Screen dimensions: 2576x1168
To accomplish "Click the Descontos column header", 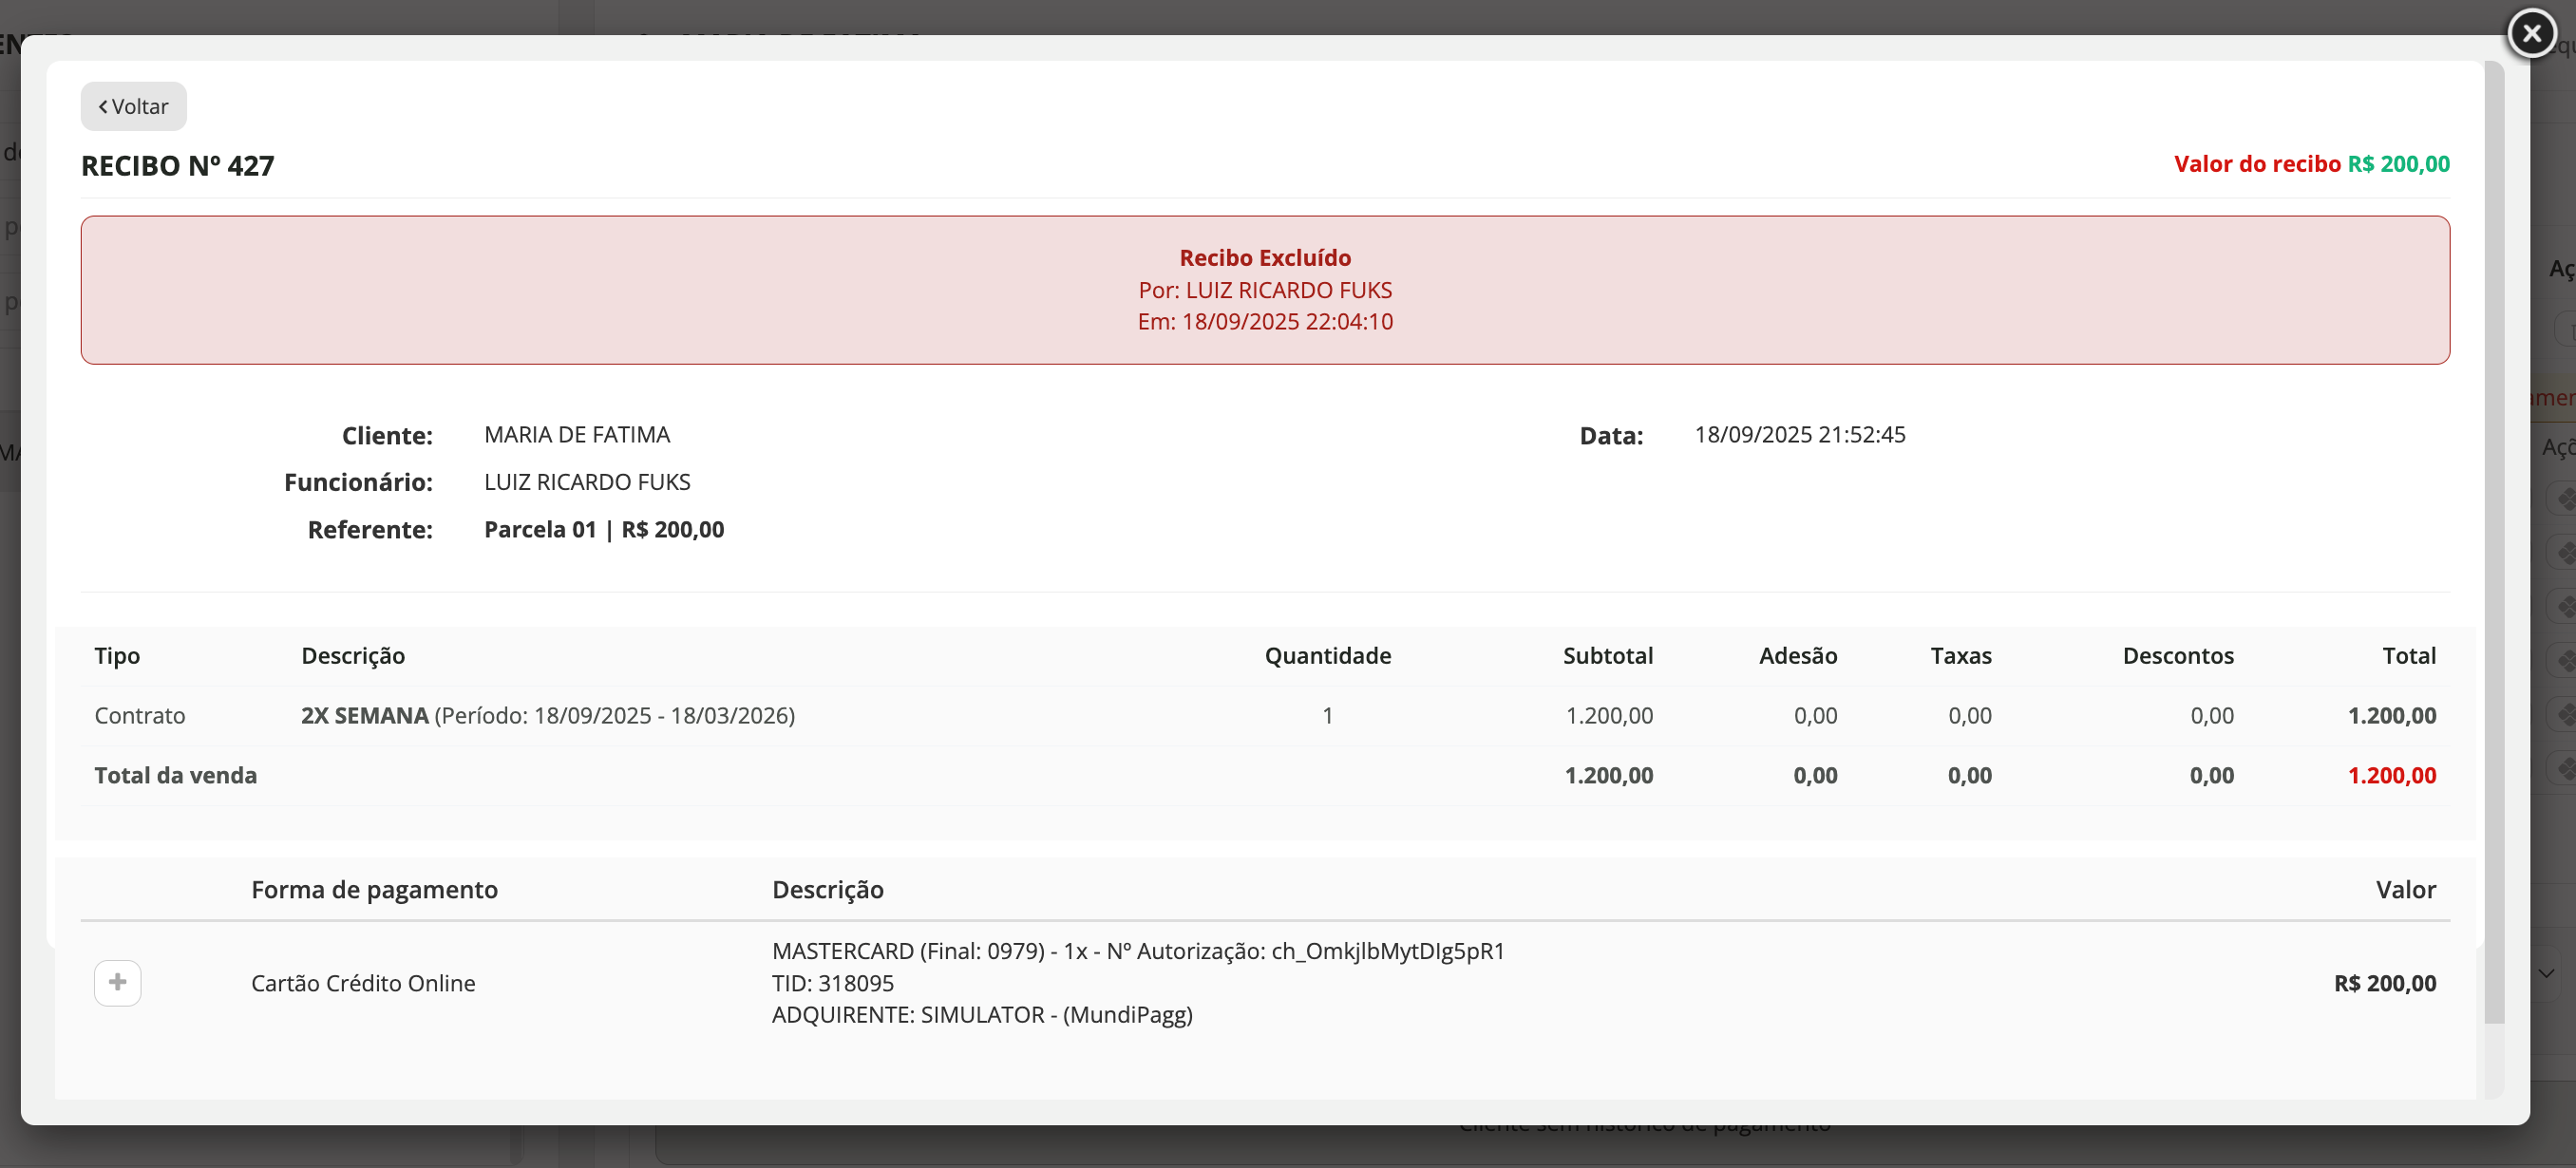I will tap(2177, 656).
